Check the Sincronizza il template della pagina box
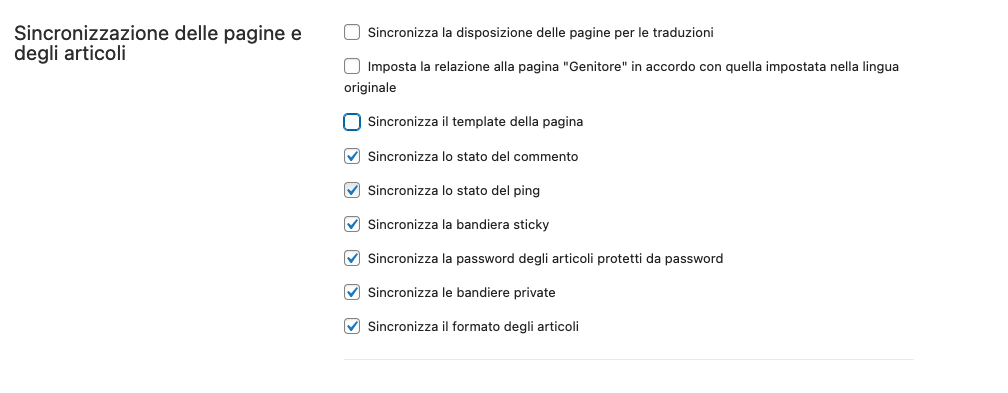Image resolution: width=1008 pixels, height=393 pixels. (x=352, y=122)
